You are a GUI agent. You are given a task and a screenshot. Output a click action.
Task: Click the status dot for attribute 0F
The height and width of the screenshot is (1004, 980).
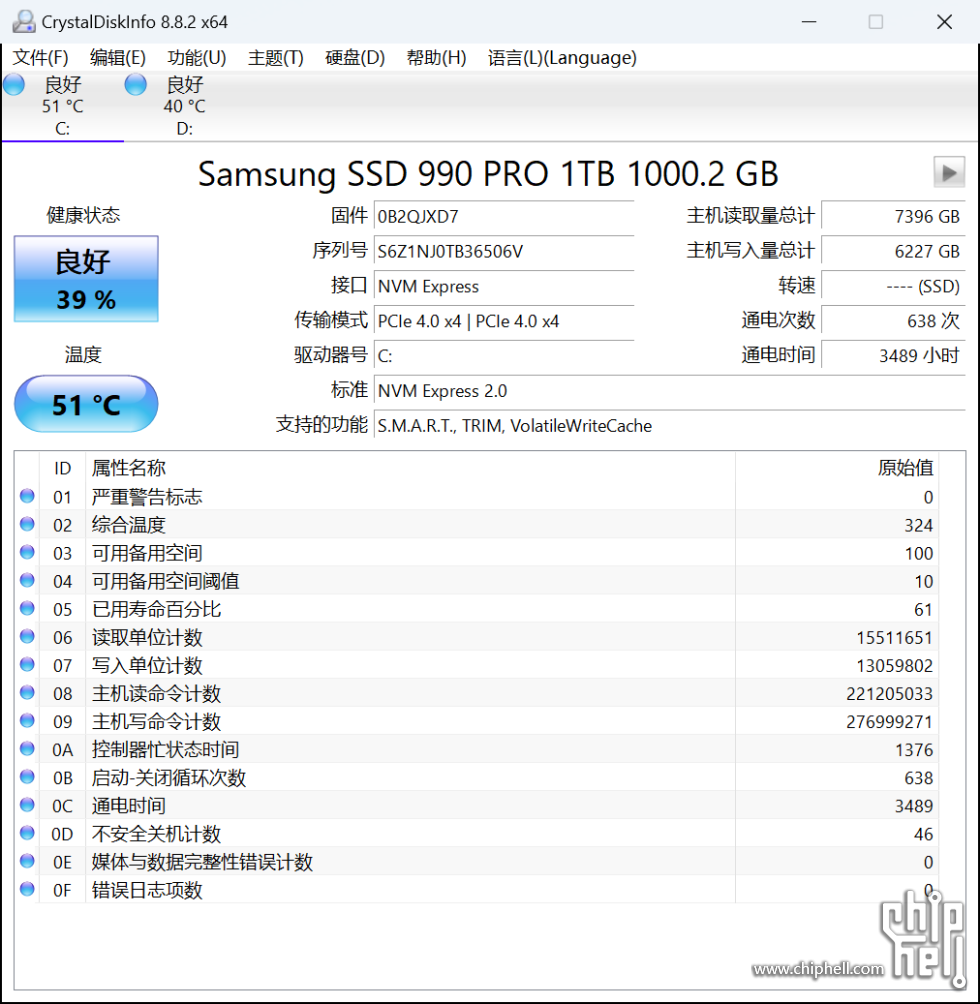coord(27,889)
